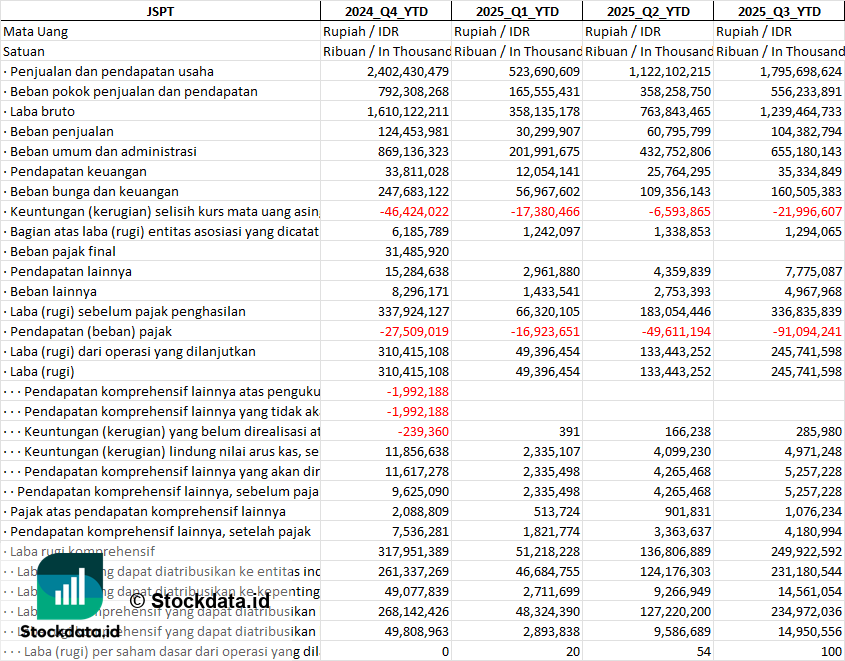Image resolution: width=845 pixels, height=661 pixels.
Task: Select the 2025_Q1_YTD column header
Action: (517, 11)
